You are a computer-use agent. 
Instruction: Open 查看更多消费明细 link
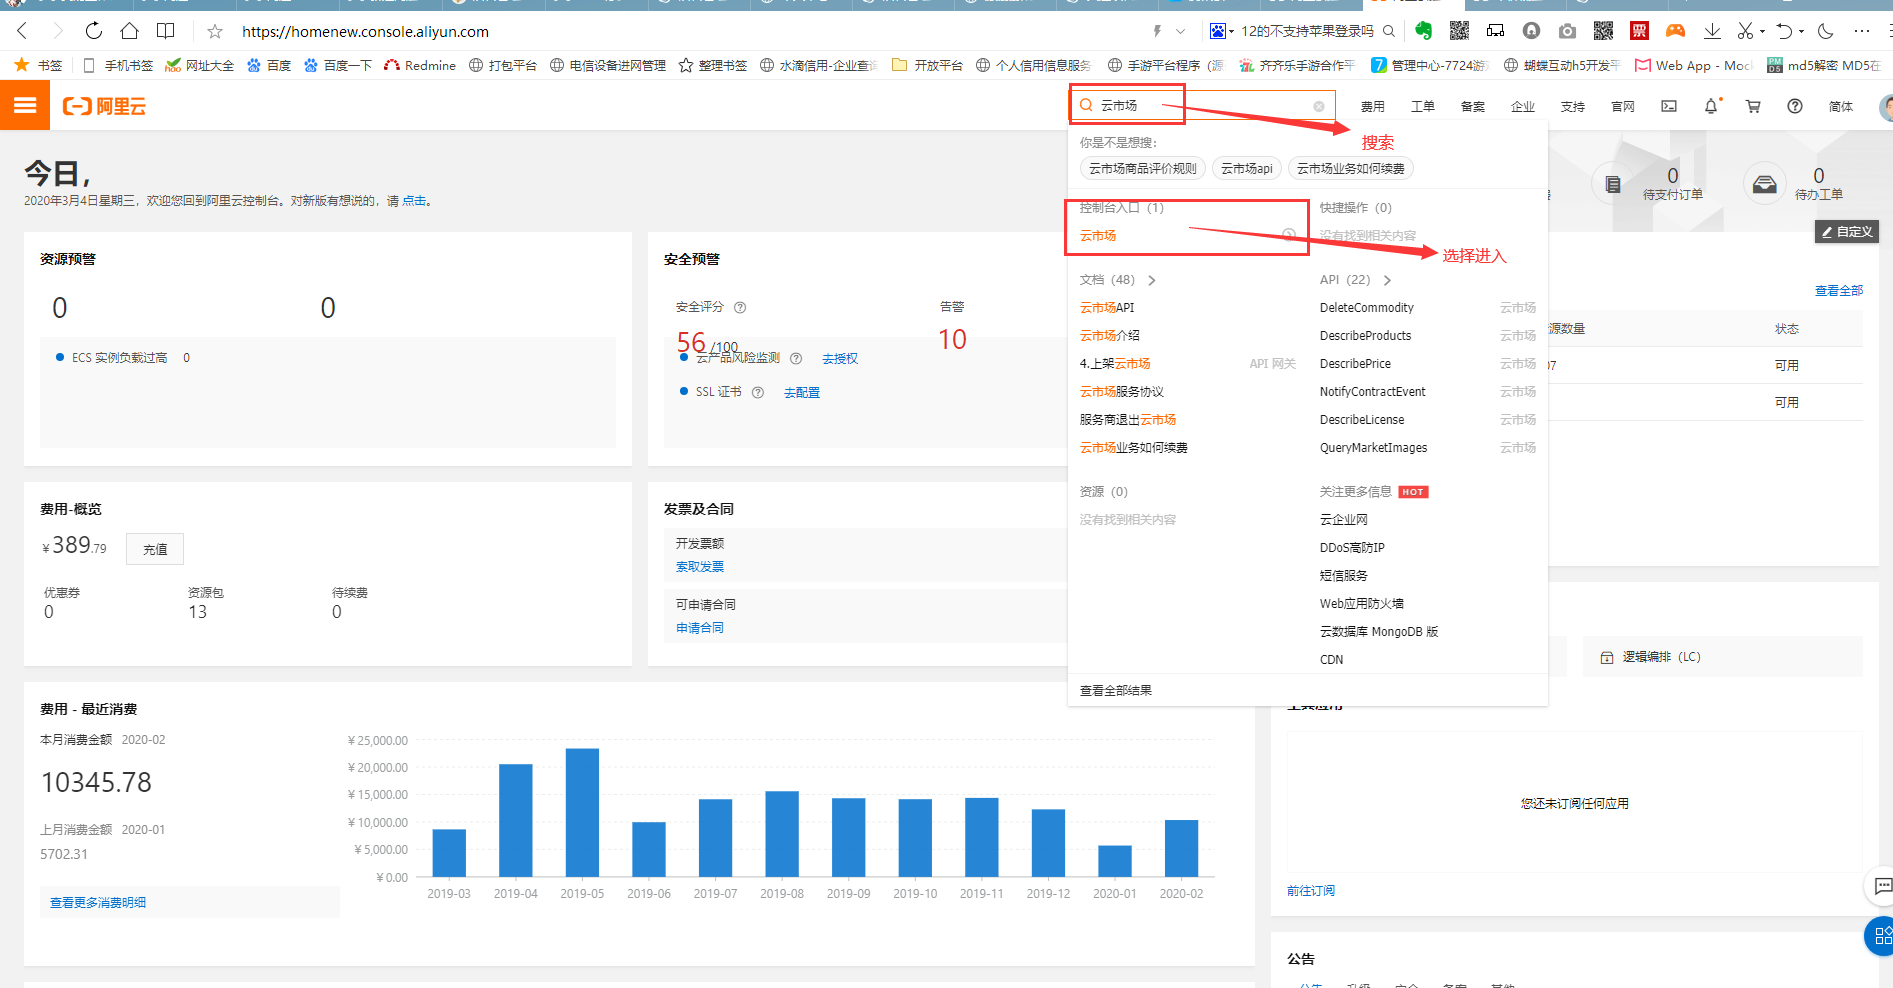click(98, 903)
